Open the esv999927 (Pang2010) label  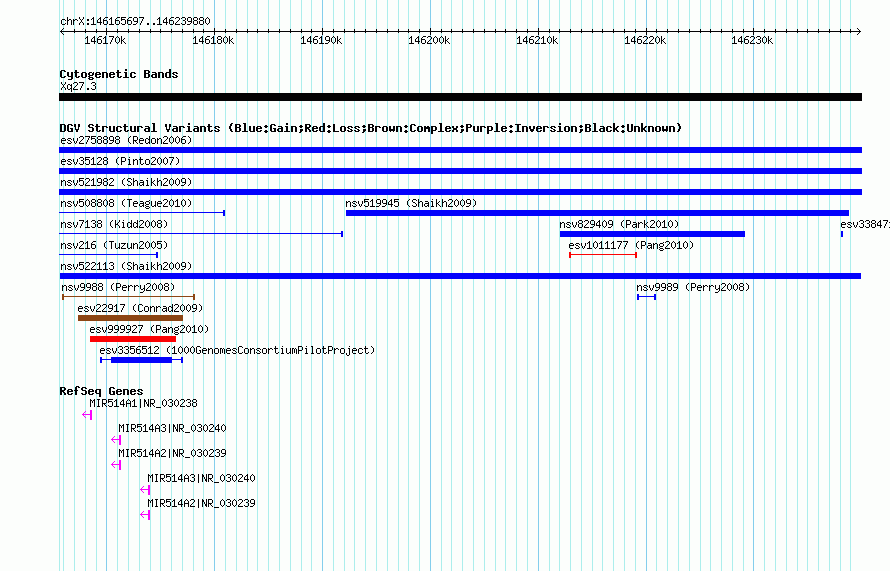pos(149,329)
